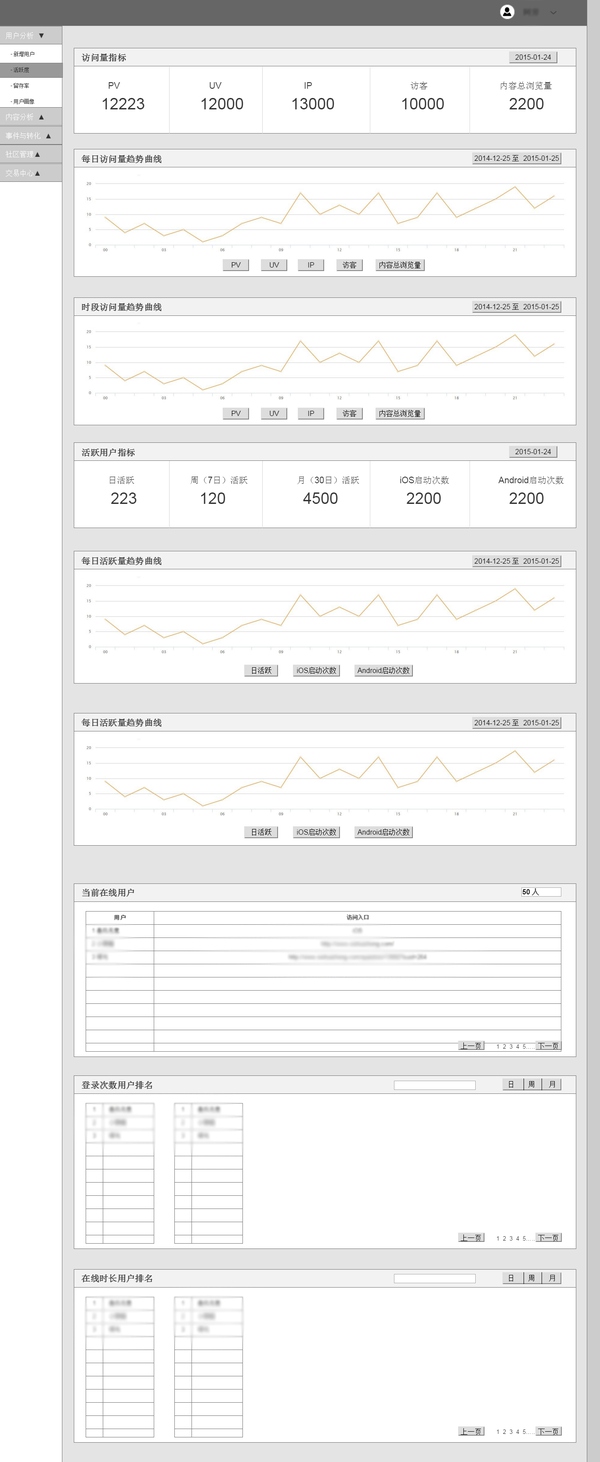Click the search field in 登录次数用户排名
Image resolution: width=600 pixels, height=1462 pixels.
pos(434,1085)
